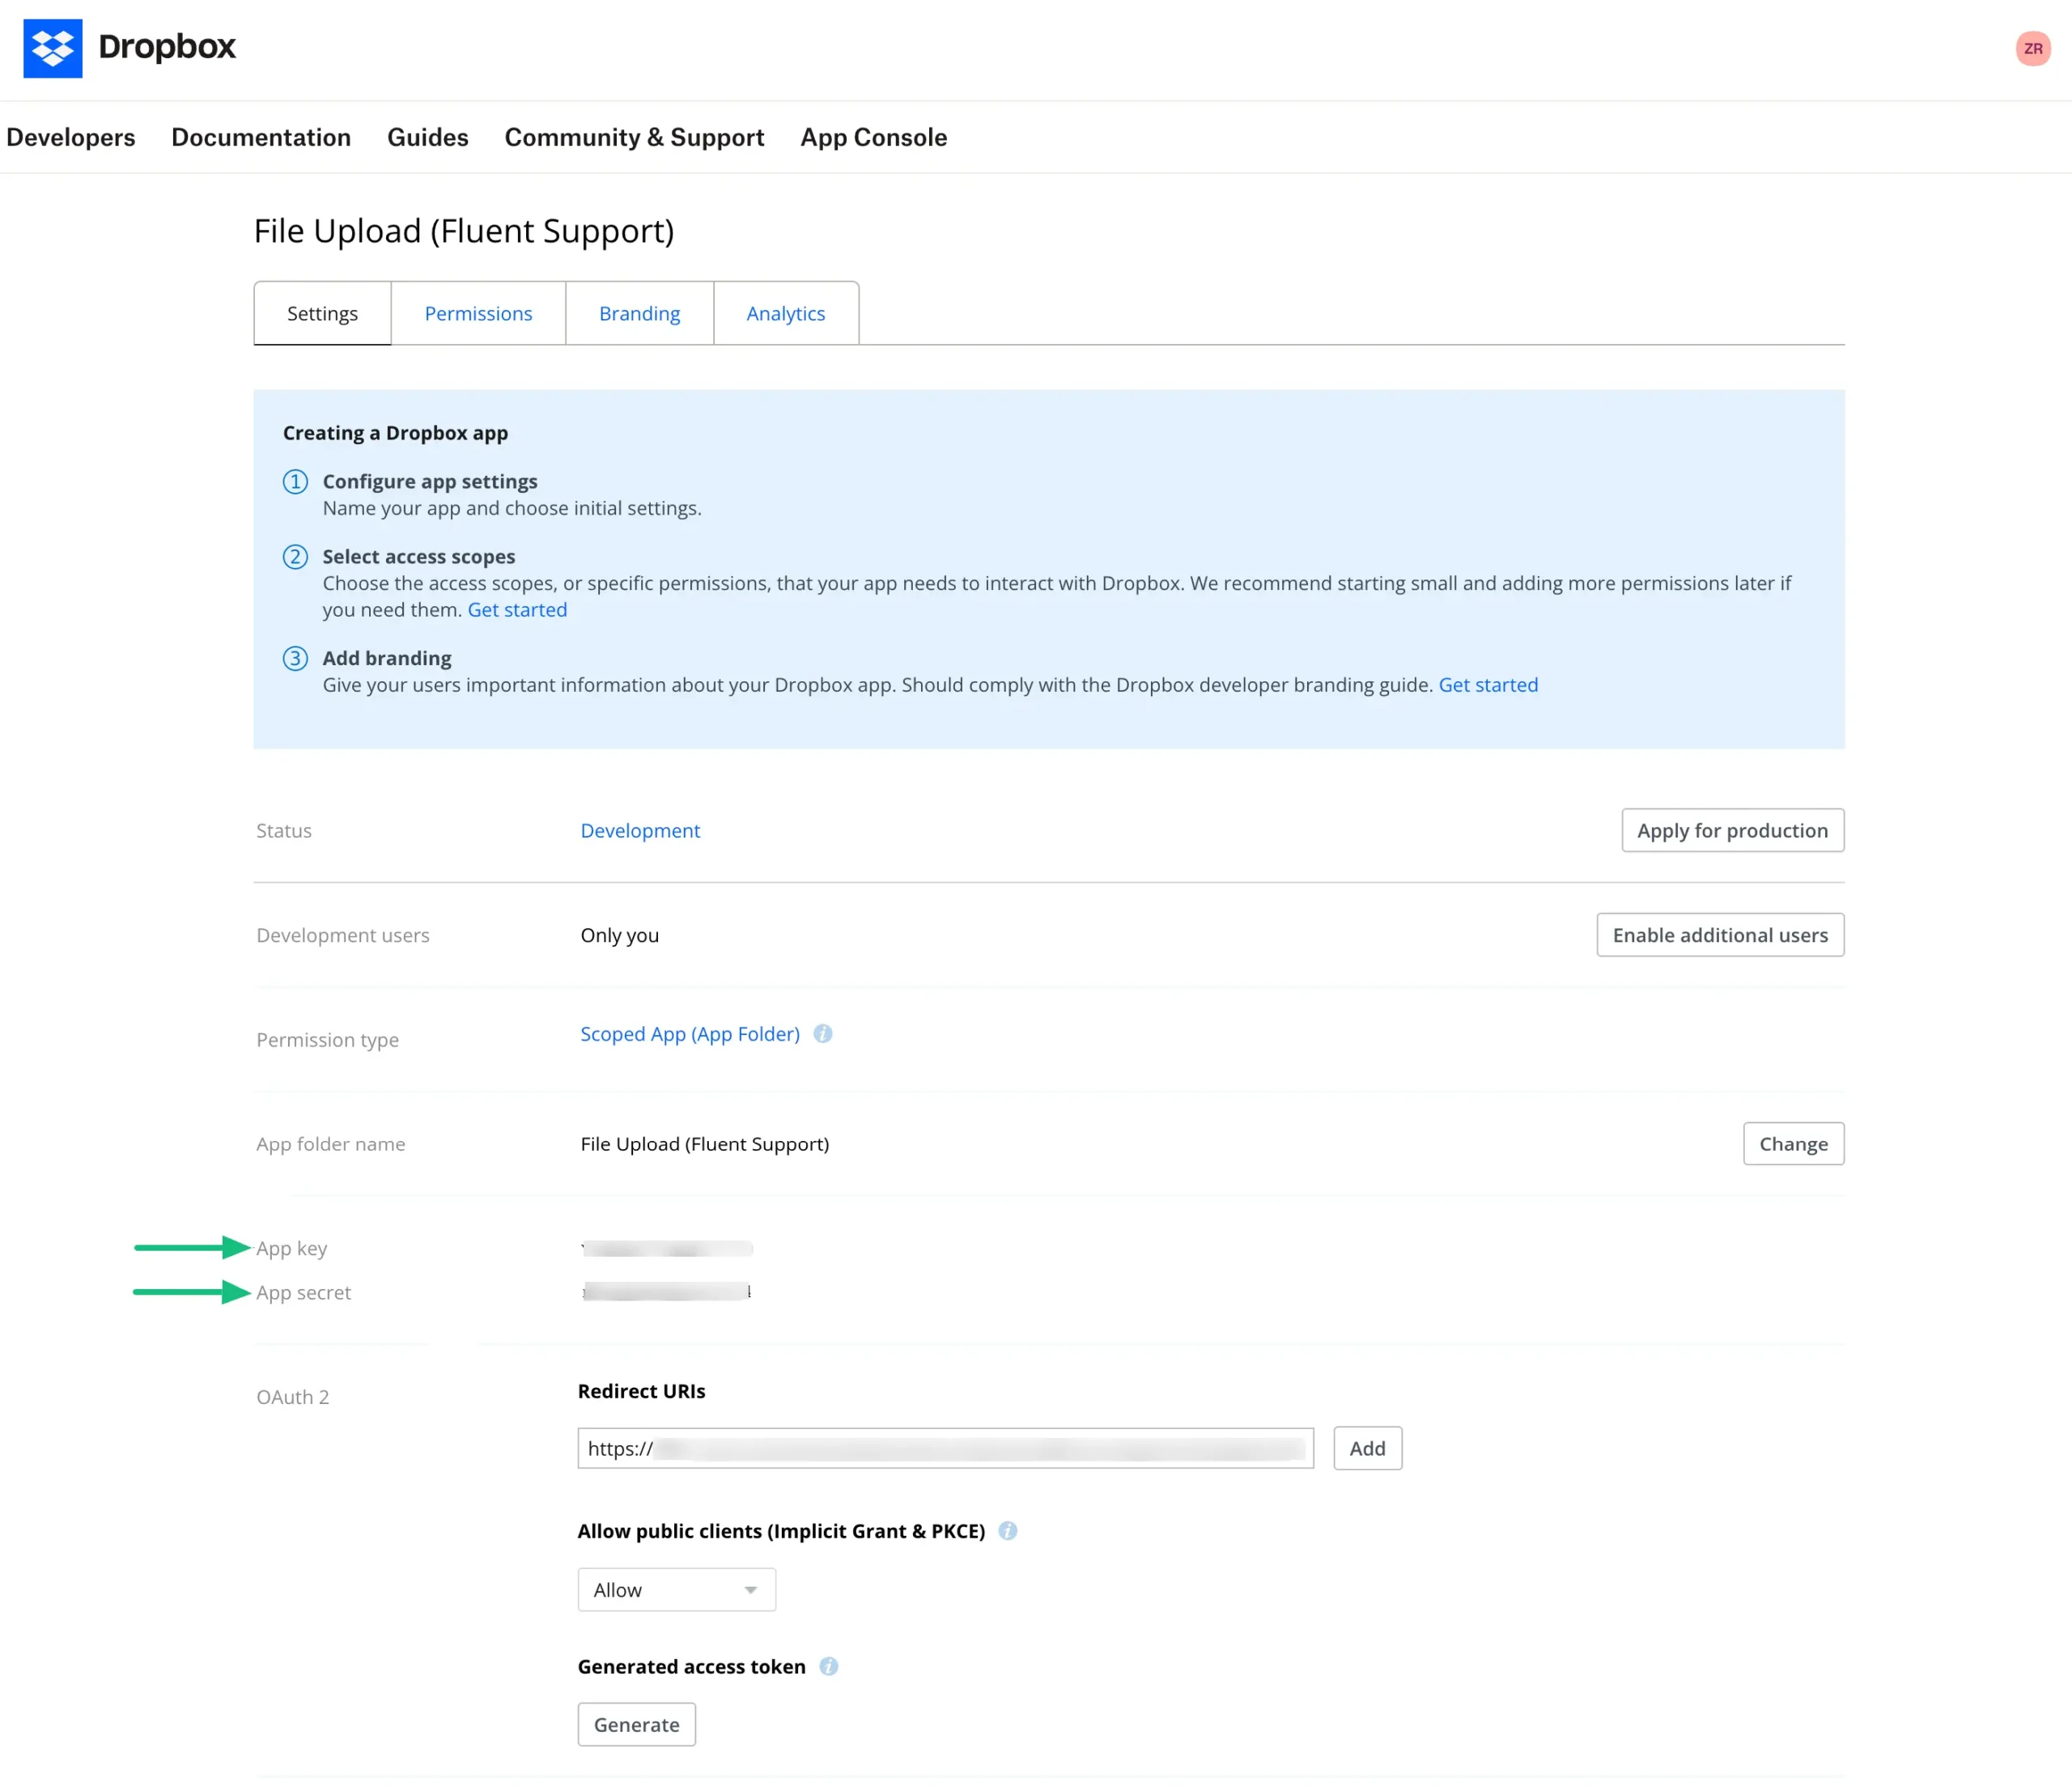This screenshot has width=2072, height=1790.
Task: Click Get started link under Add branding
Action: (1487, 685)
